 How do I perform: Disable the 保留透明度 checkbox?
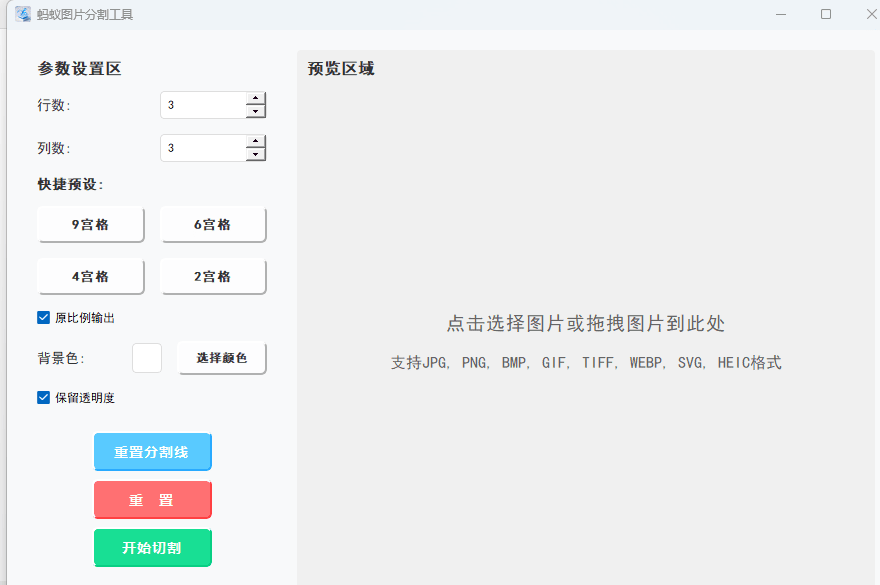tap(44, 397)
